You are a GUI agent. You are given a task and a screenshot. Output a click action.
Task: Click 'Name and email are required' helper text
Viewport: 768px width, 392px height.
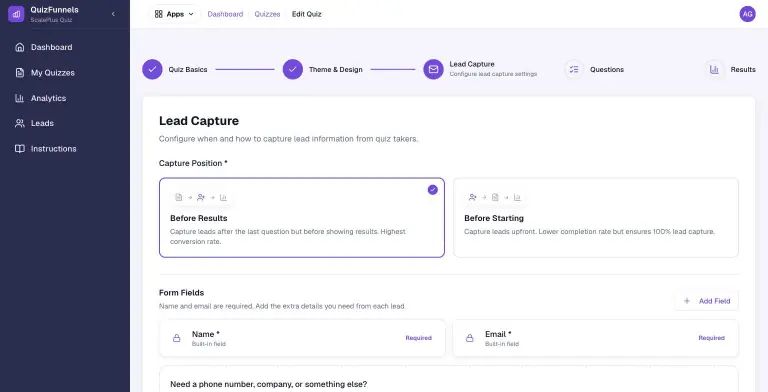point(282,306)
